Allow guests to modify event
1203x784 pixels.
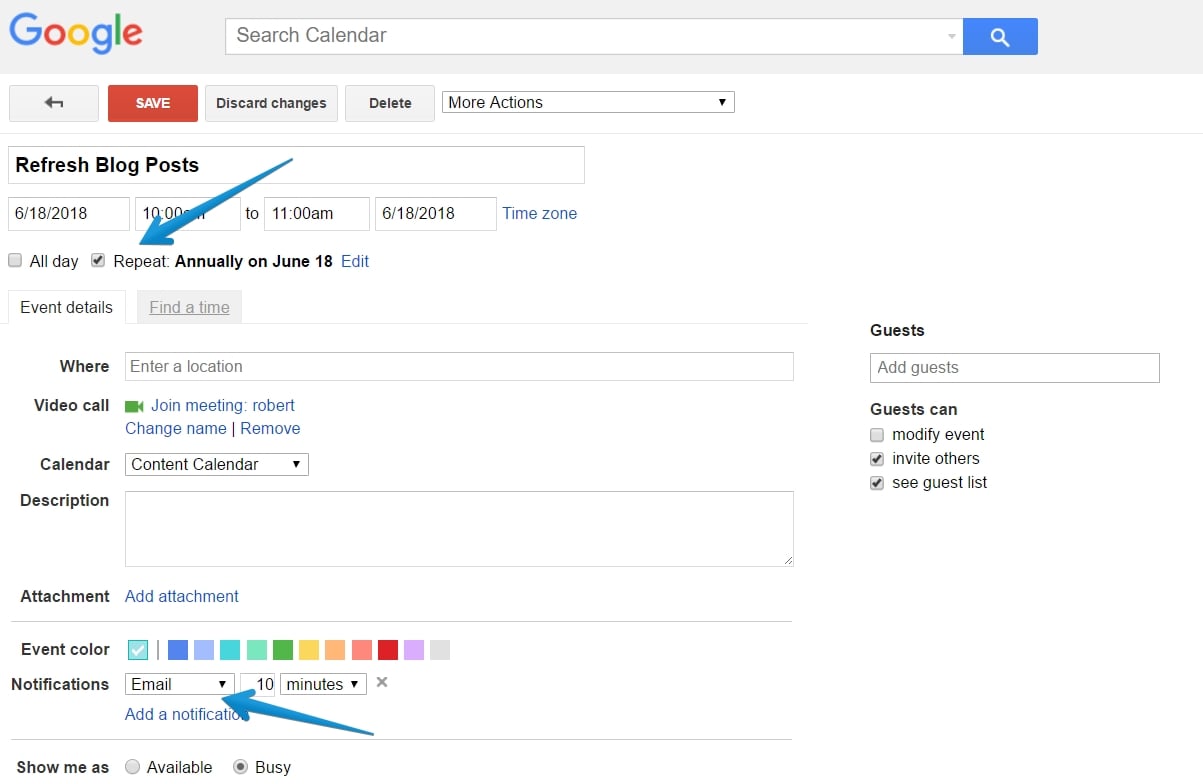click(x=877, y=435)
